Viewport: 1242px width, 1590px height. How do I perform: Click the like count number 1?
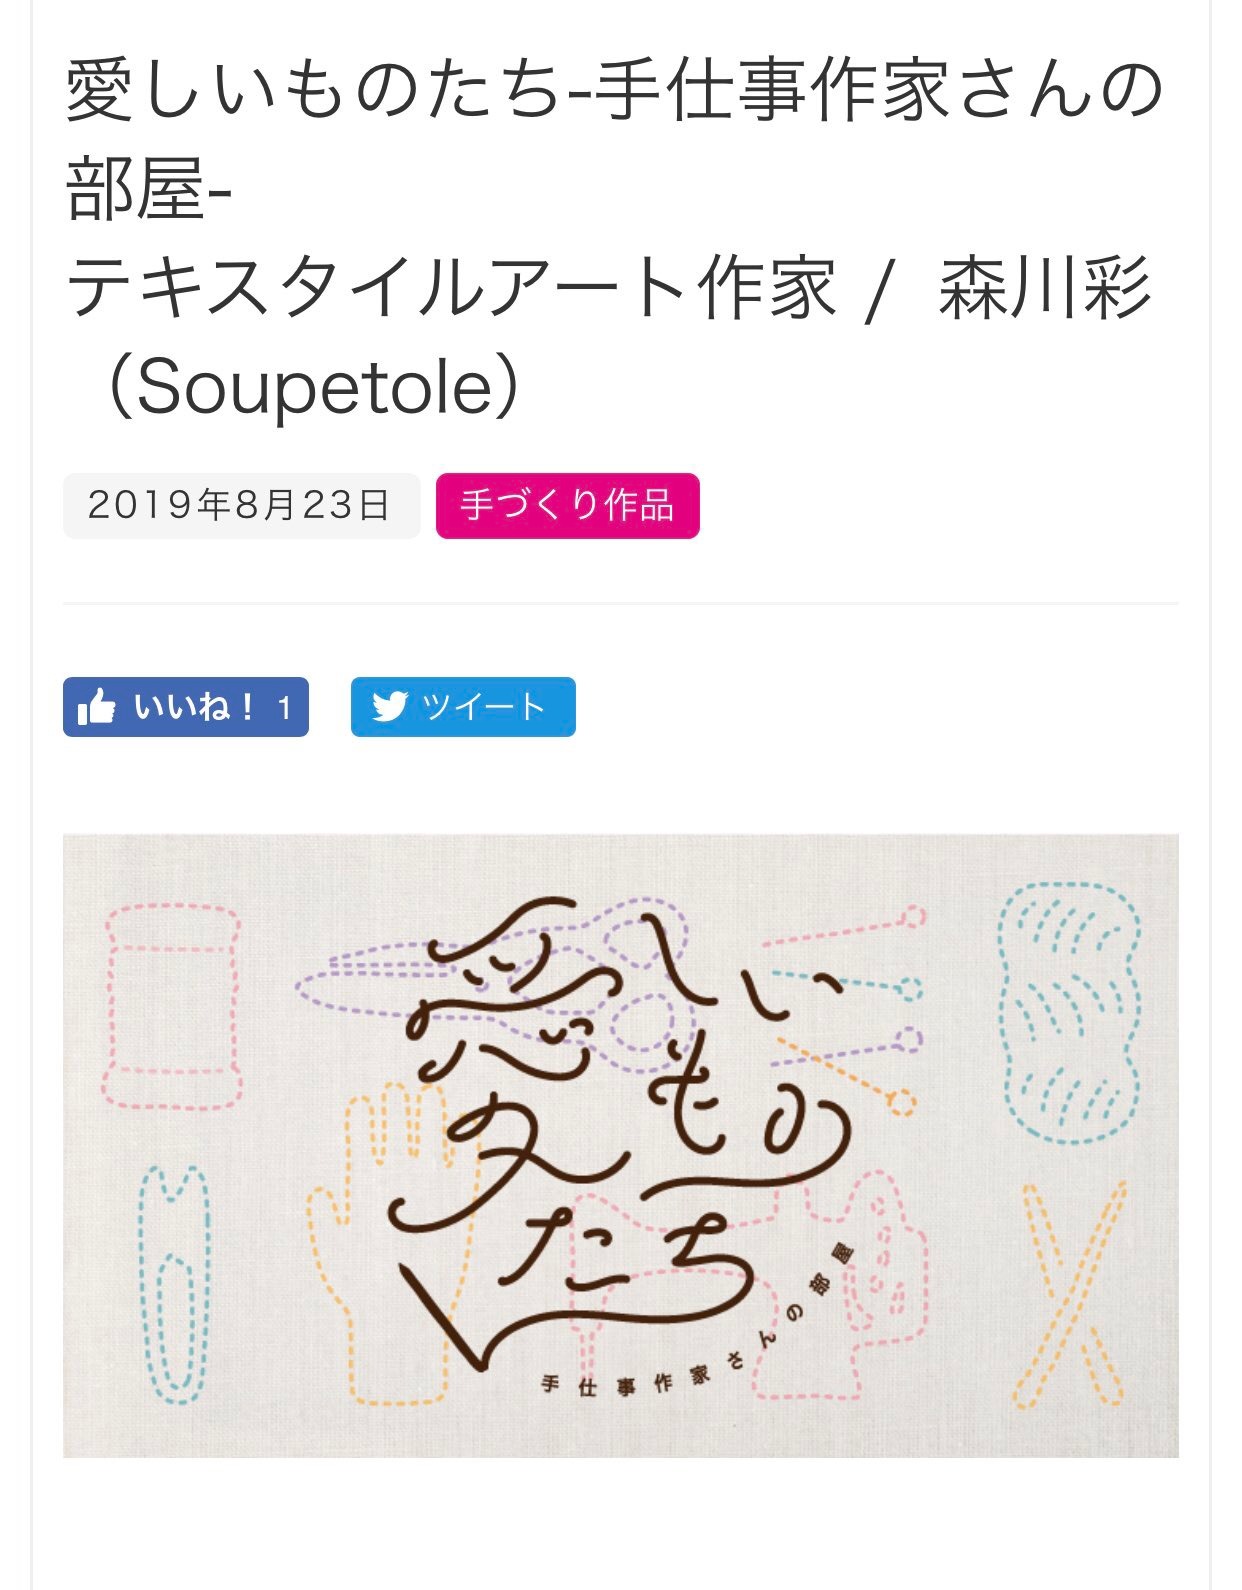[285, 708]
